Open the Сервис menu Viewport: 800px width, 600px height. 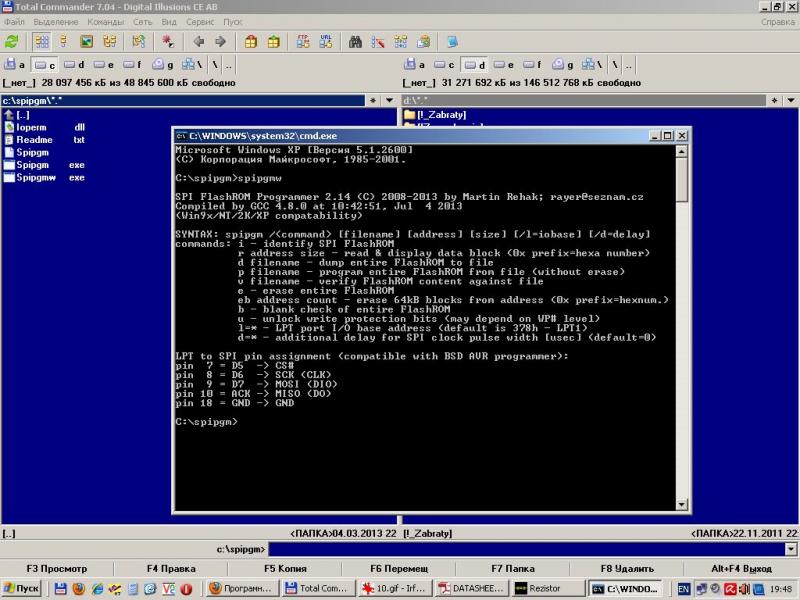coord(200,22)
